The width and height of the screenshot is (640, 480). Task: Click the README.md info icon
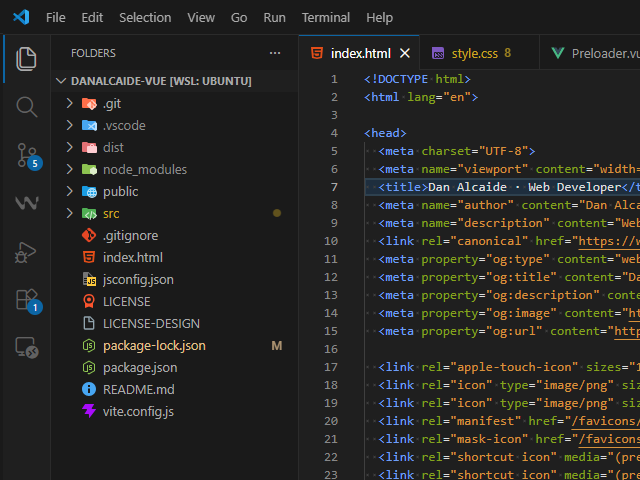(89, 389)
